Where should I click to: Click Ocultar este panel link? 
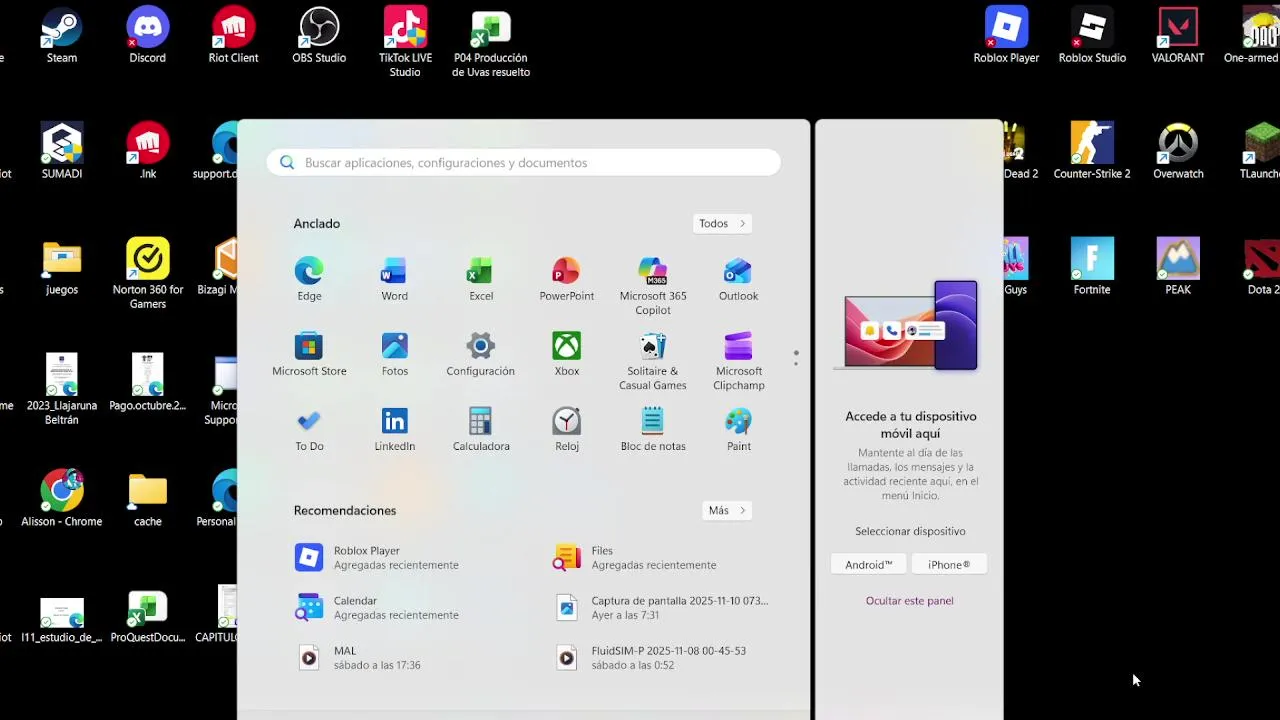tap(909, 601)
